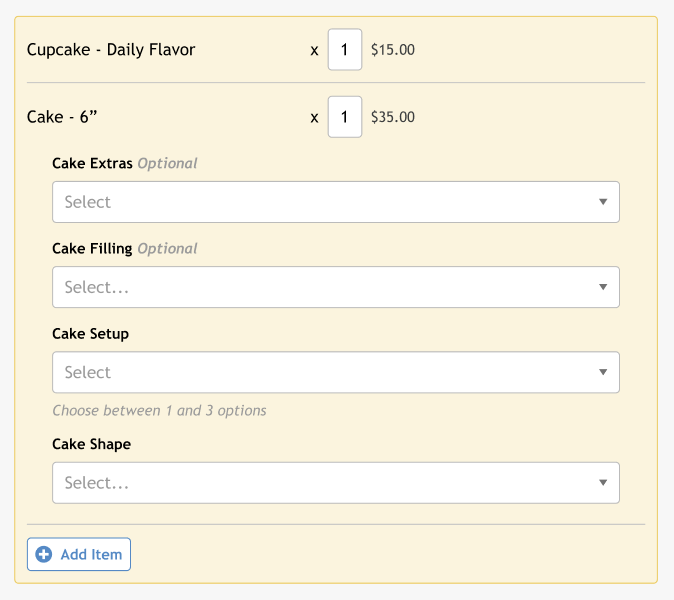
Task: Click the Cake Setup label
Action: pyautogui.click(x=91, y=334)
